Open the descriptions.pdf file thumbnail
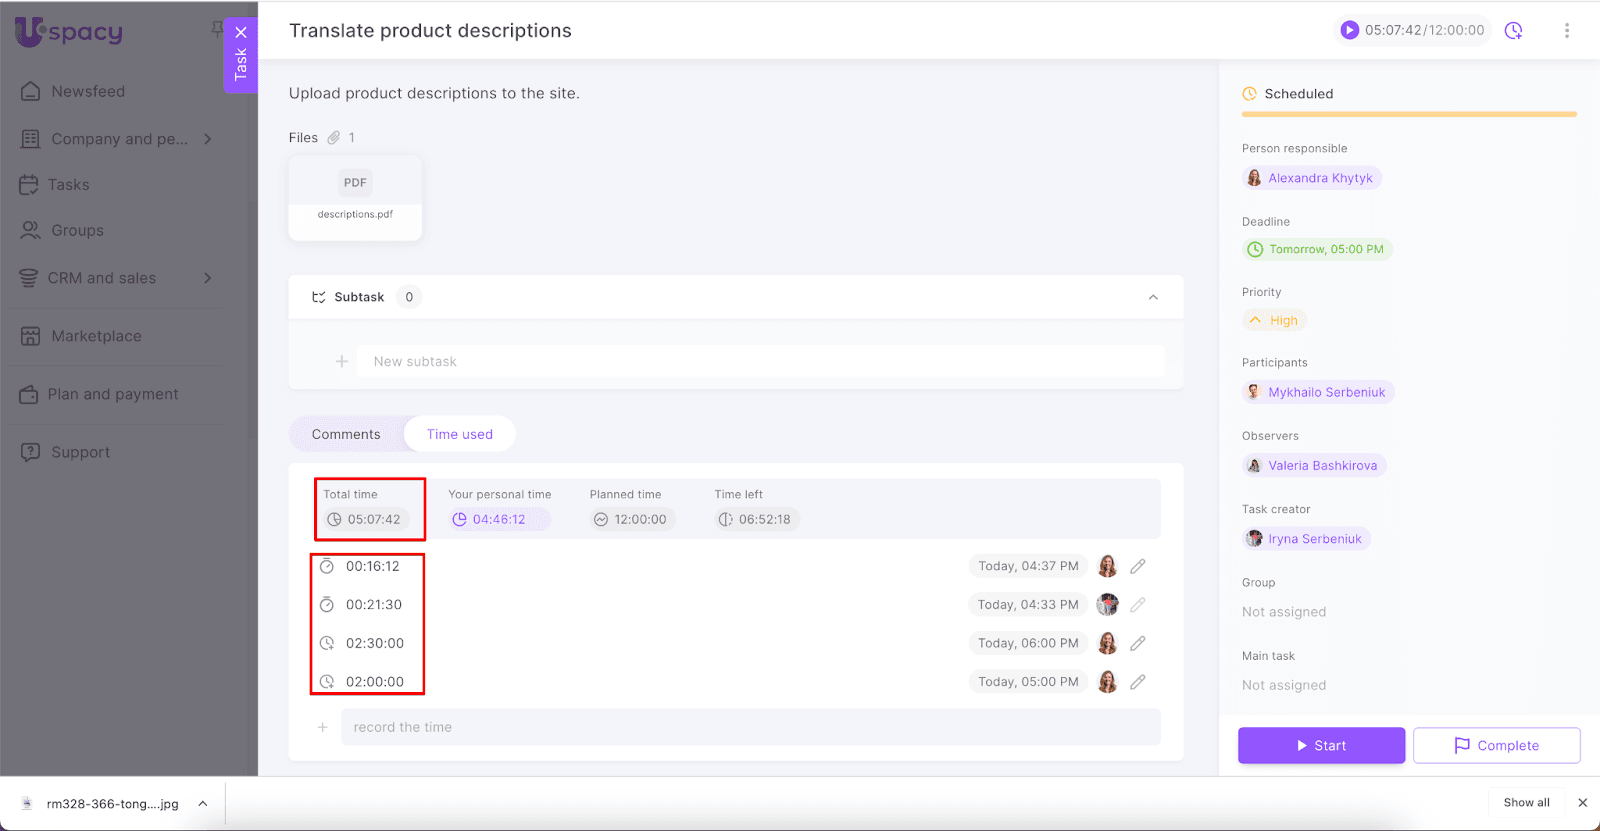Image resolution: width=1600 pixels, height=831 pixels. click(x=355, y=197)
